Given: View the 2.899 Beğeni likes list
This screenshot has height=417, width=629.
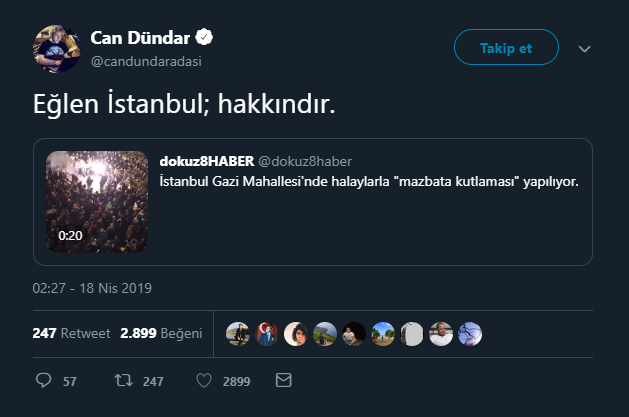Looking at the screenshot, I should (161, 334).
